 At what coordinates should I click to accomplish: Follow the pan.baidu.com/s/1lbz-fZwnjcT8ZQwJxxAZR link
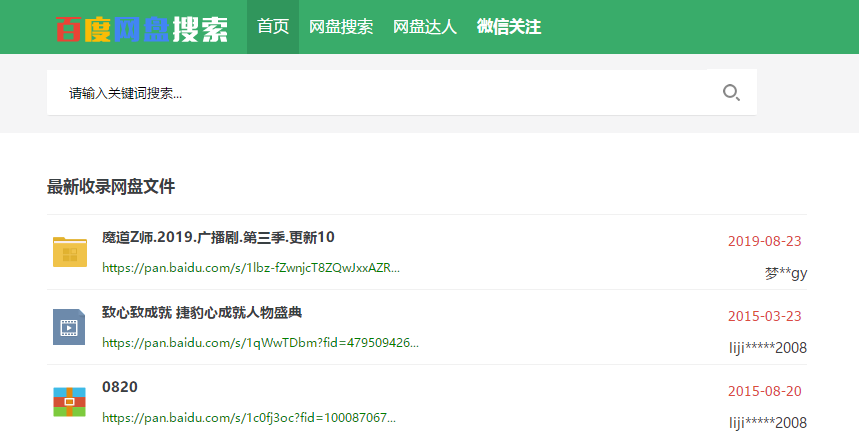(x=251, y=268)
